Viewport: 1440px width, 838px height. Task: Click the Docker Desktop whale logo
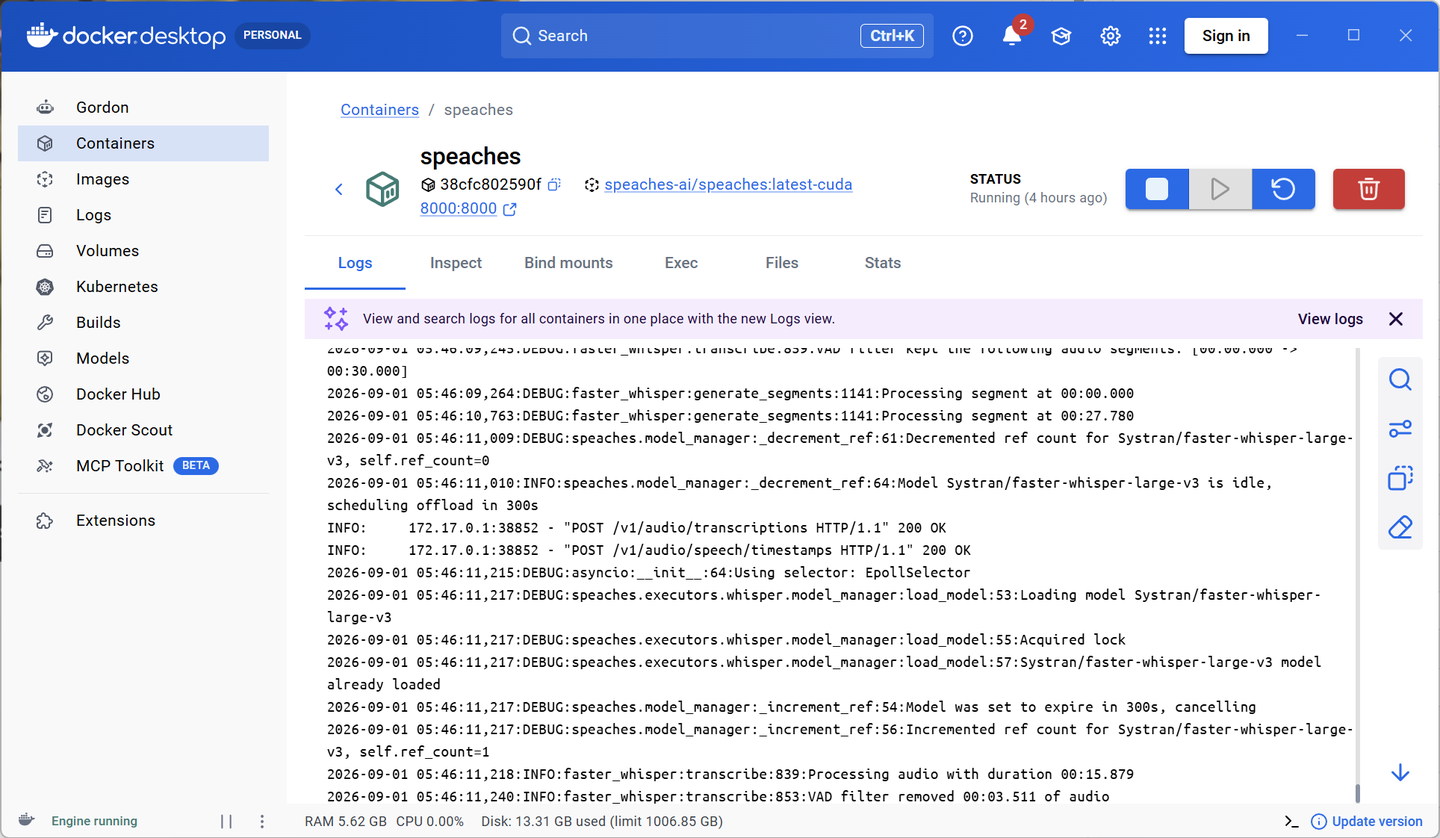(x=40, y=35)
